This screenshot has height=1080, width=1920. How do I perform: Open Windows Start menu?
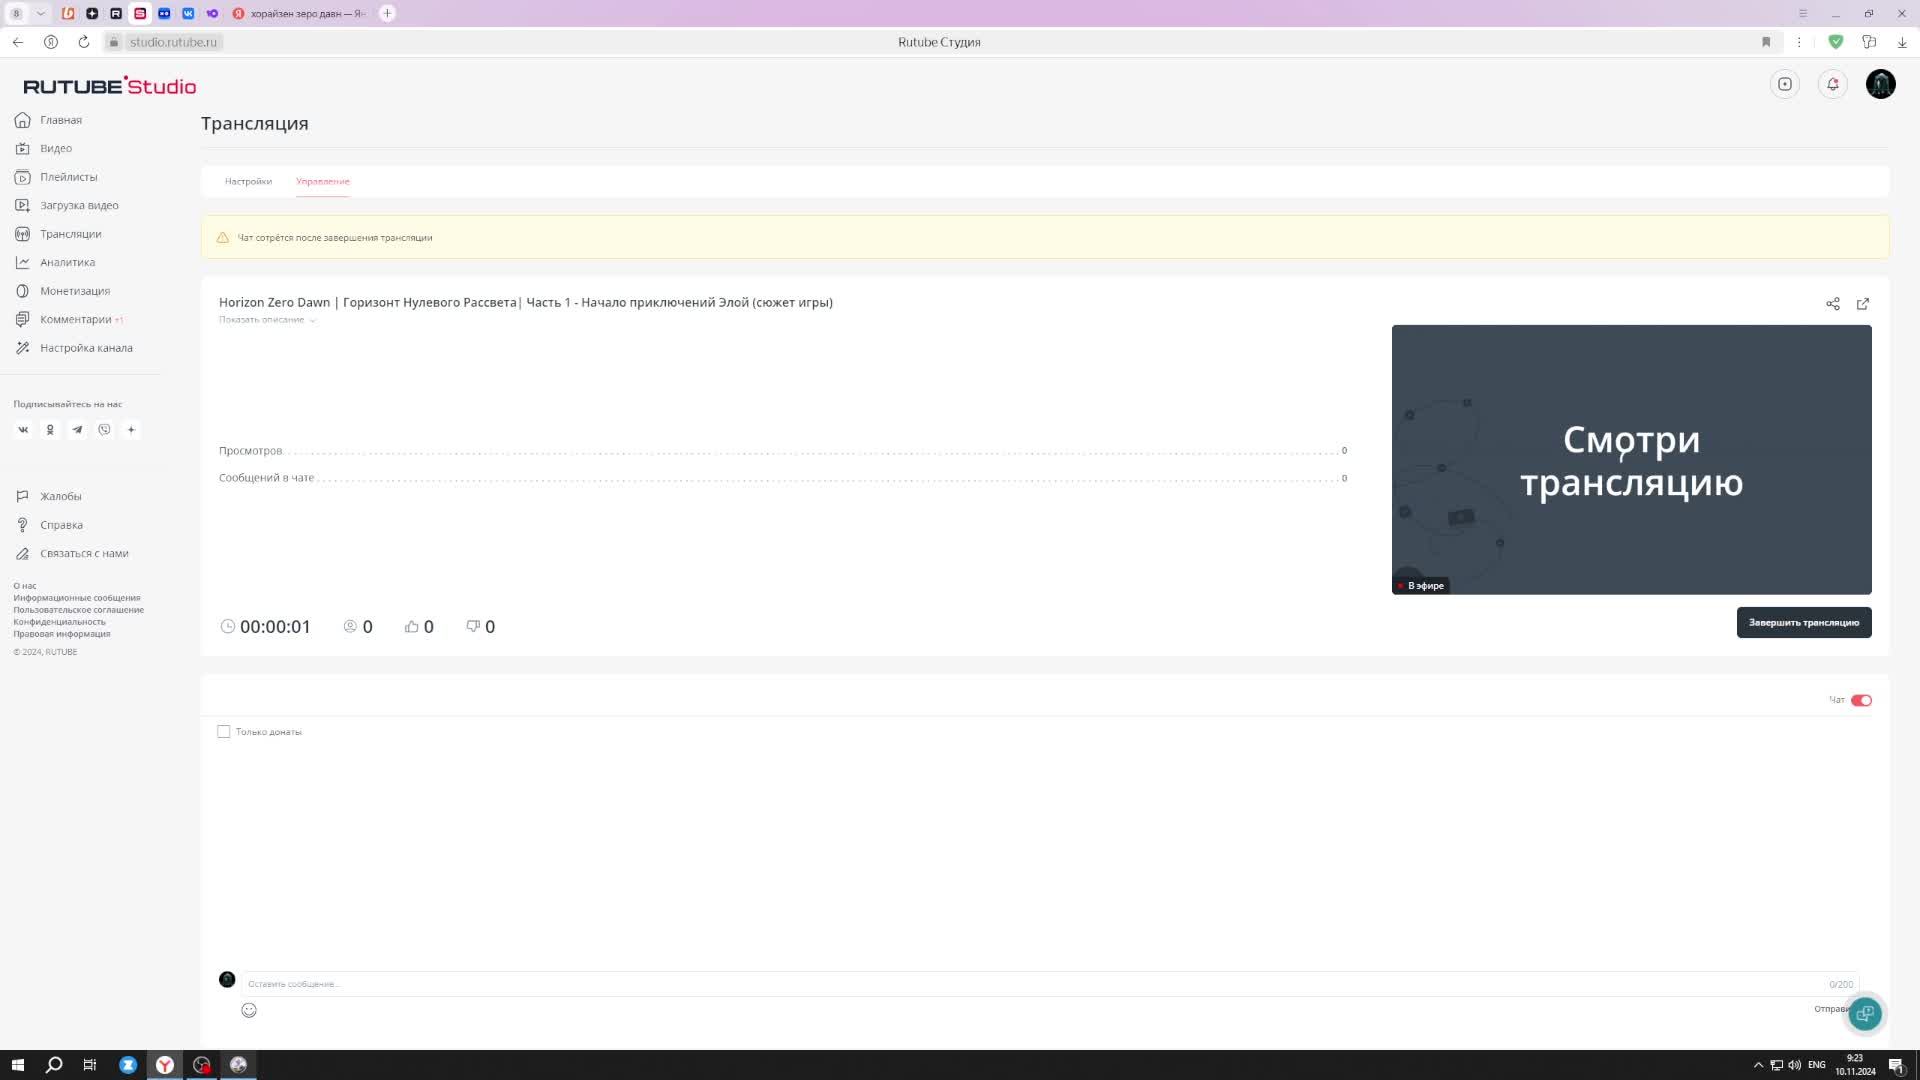coord(17,1065)
